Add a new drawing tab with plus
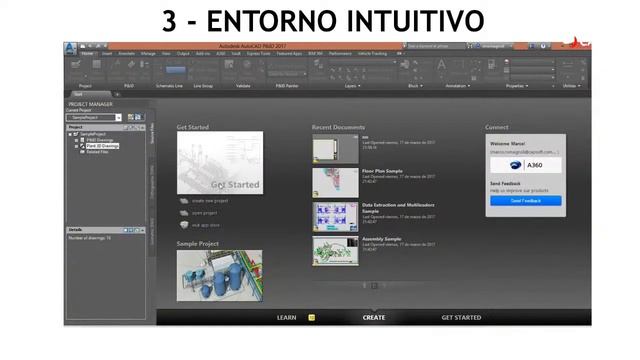Screen dimensions: 640x360 coord(117,94)
